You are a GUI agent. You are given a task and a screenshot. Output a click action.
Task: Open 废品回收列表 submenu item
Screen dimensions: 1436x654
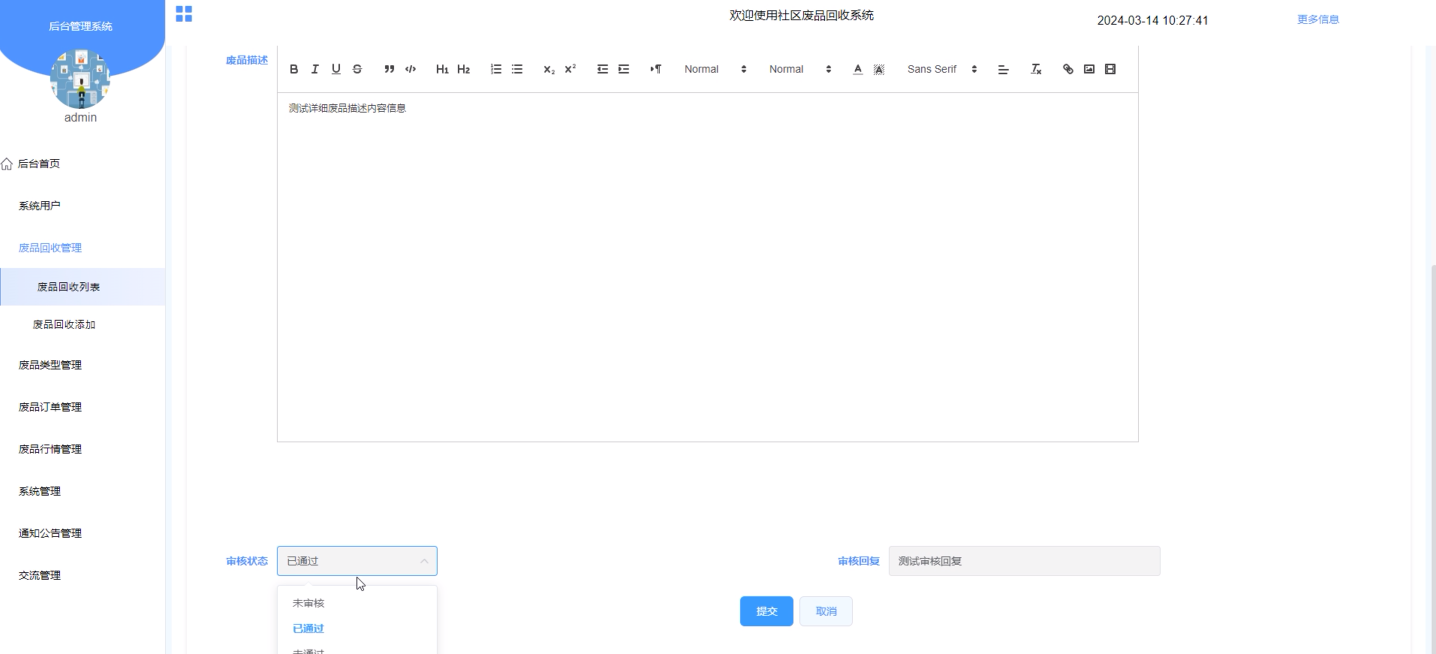[82, 287]
